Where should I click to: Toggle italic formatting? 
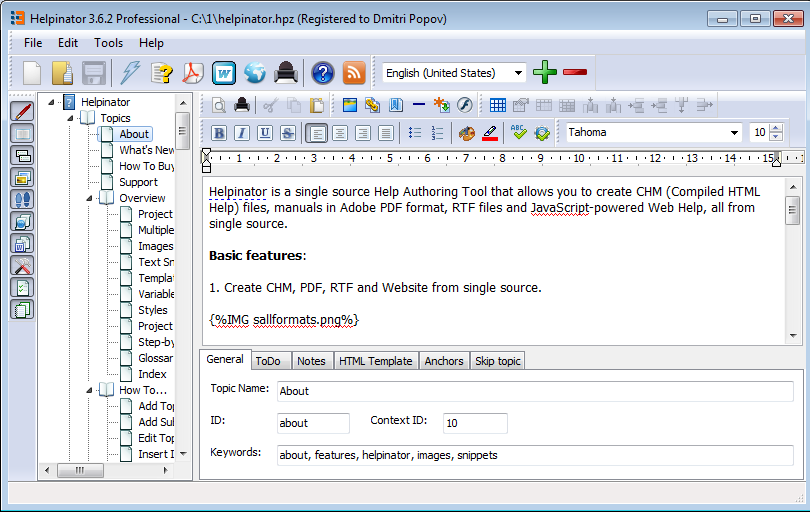point(242,133)
